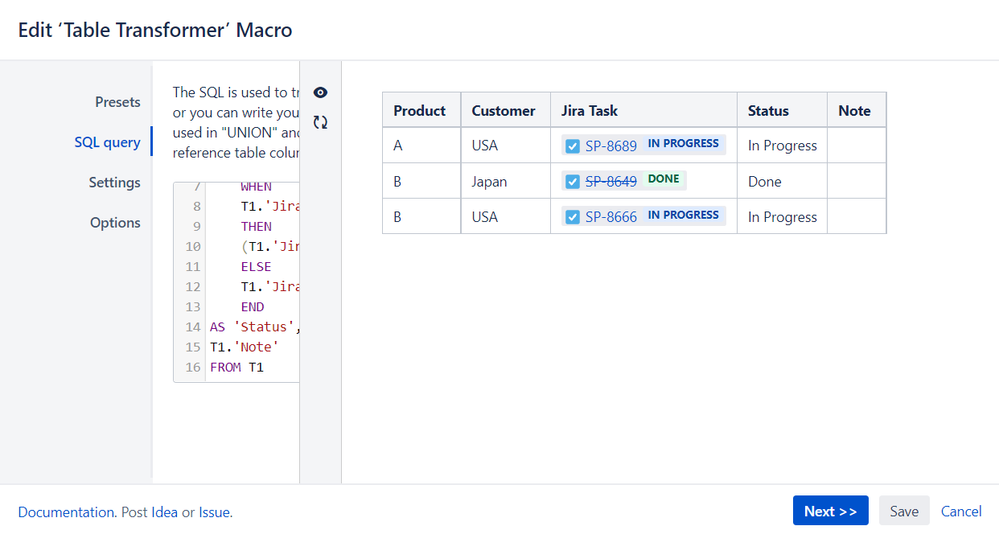The width and height of the screenshot is (999, 534).
Task: Cancel the macro editing
Action: pos(961,511)
